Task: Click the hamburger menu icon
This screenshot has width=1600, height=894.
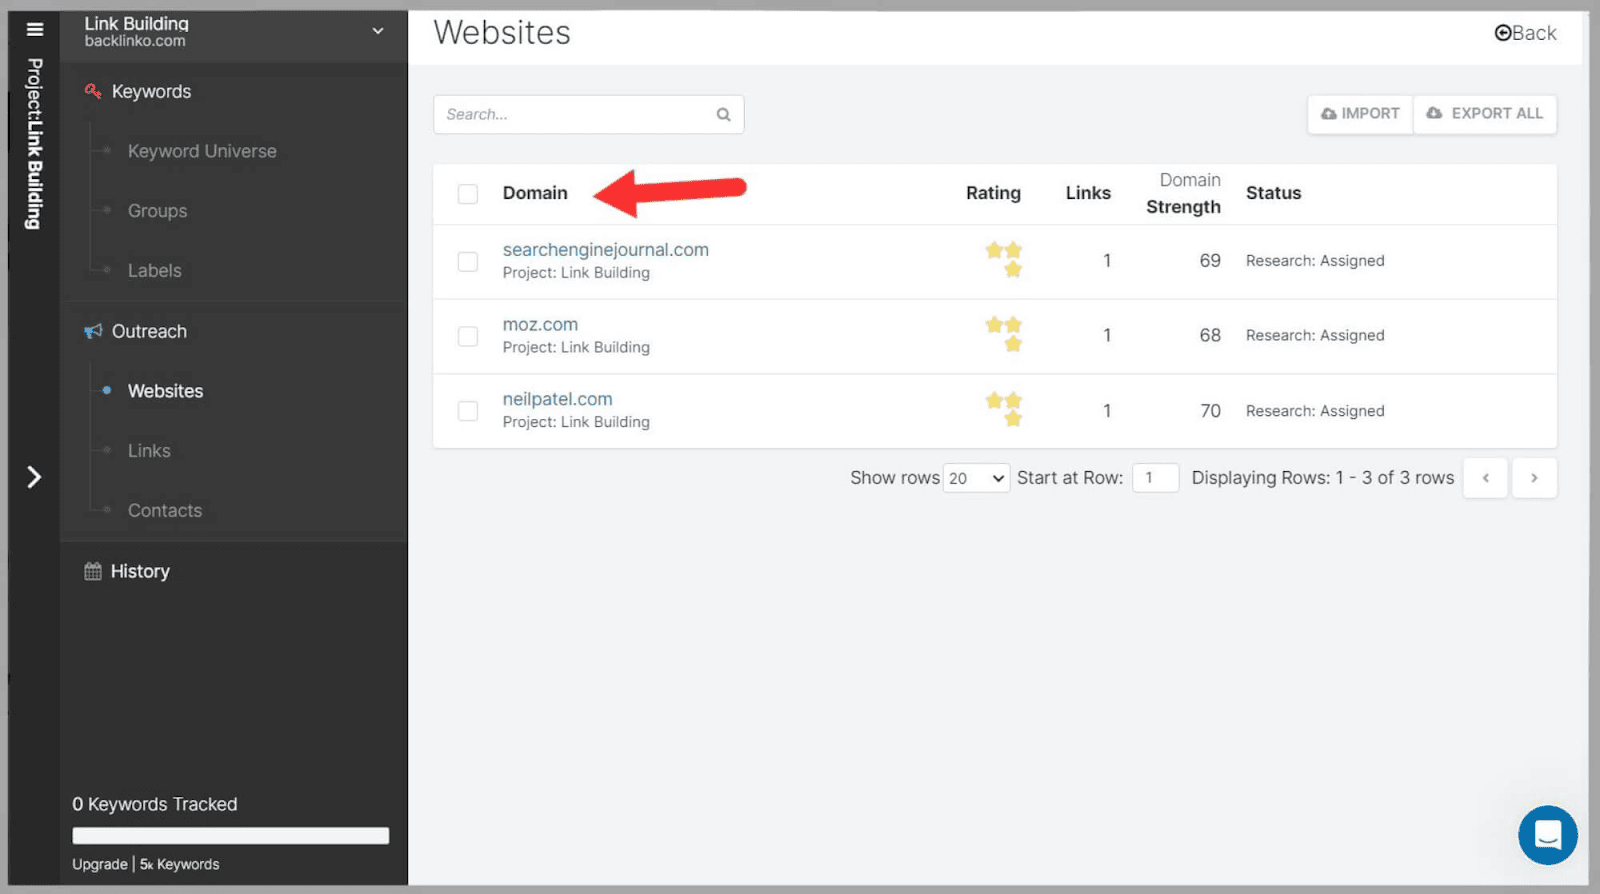Action: pyautogui.click(x=35, y=29)
